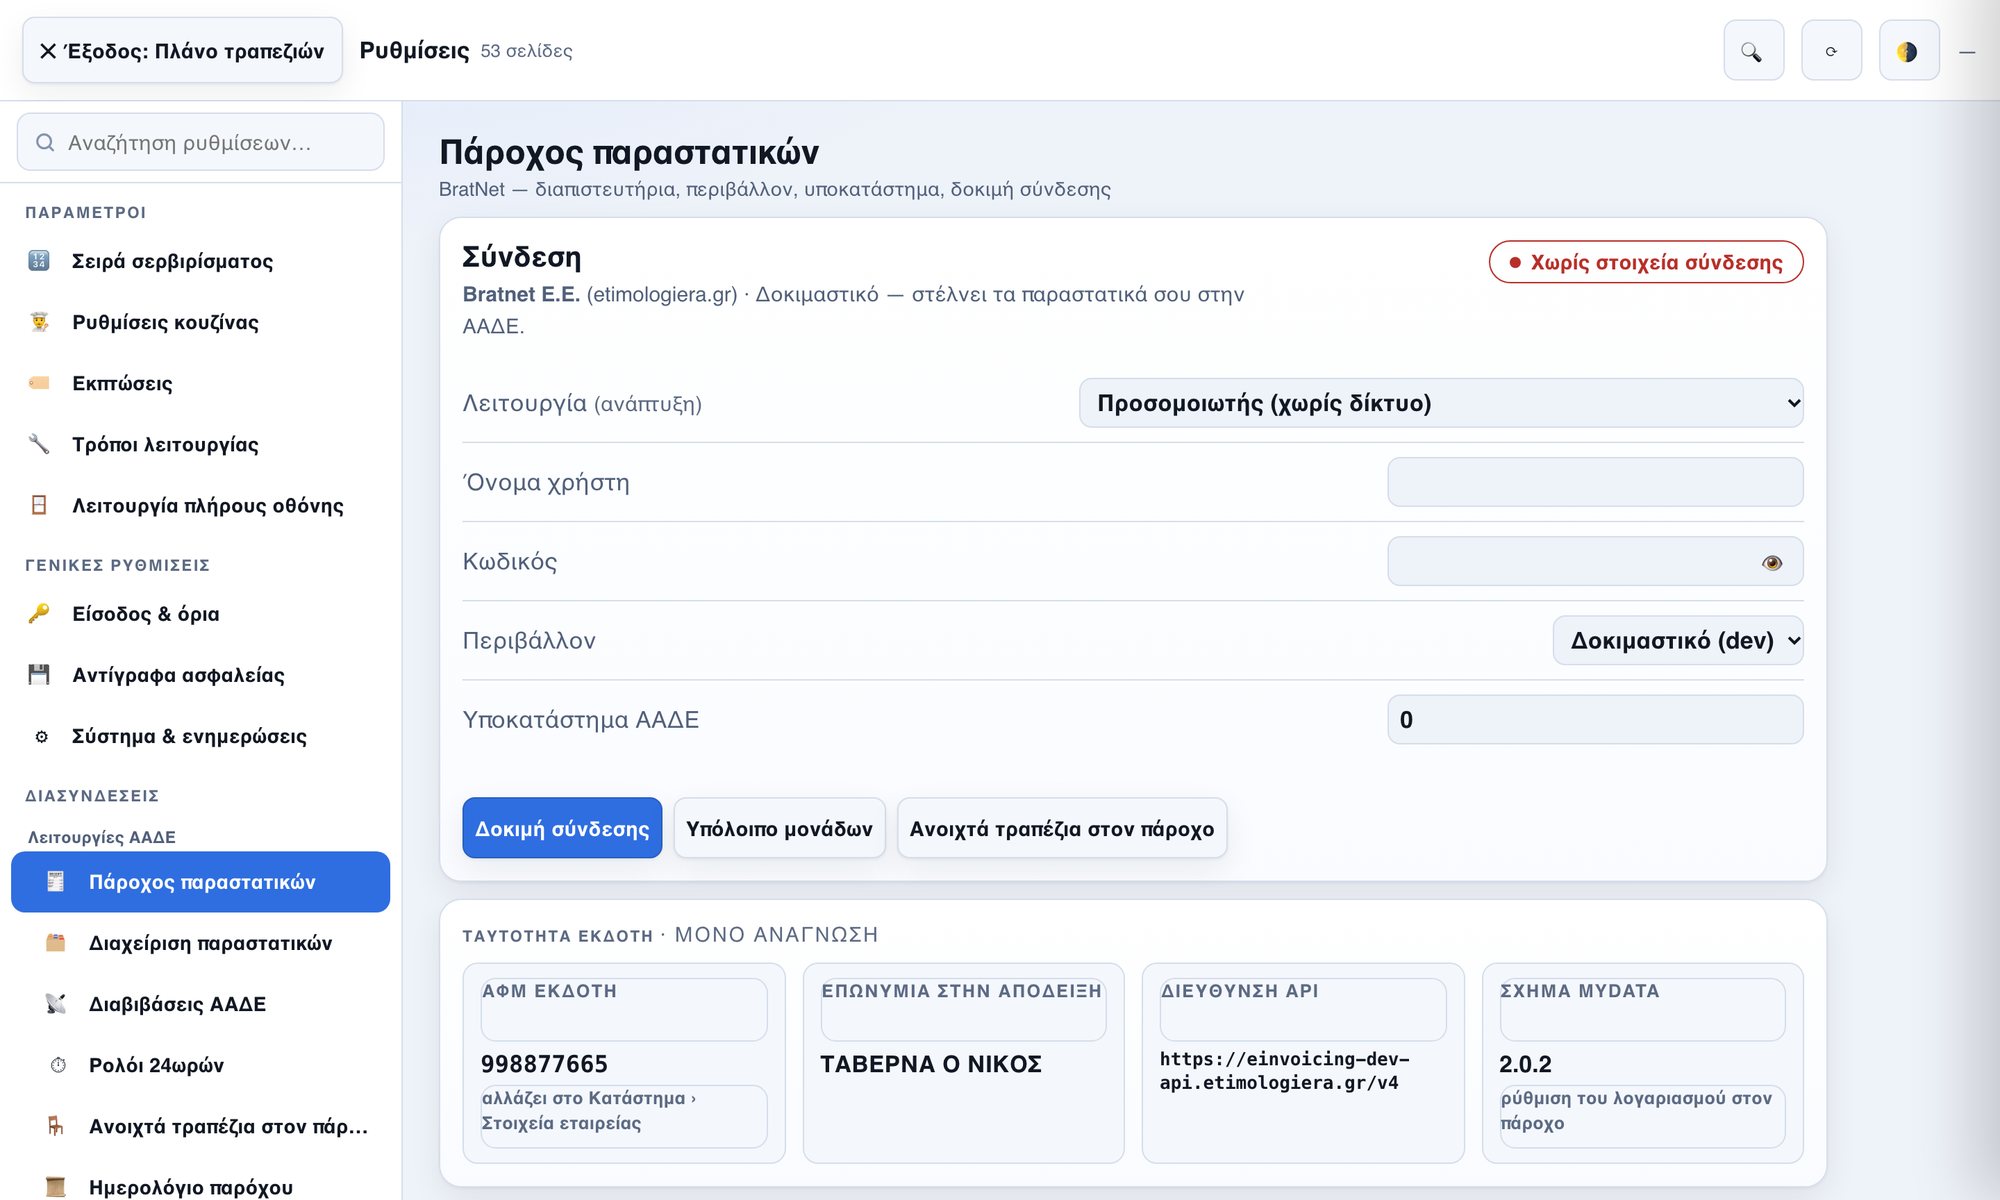Viewport: 2000px width, 1200px height.
Task: Open Σύστημα & ενημερώσεις settings
Action: click(x=200, y=736)
